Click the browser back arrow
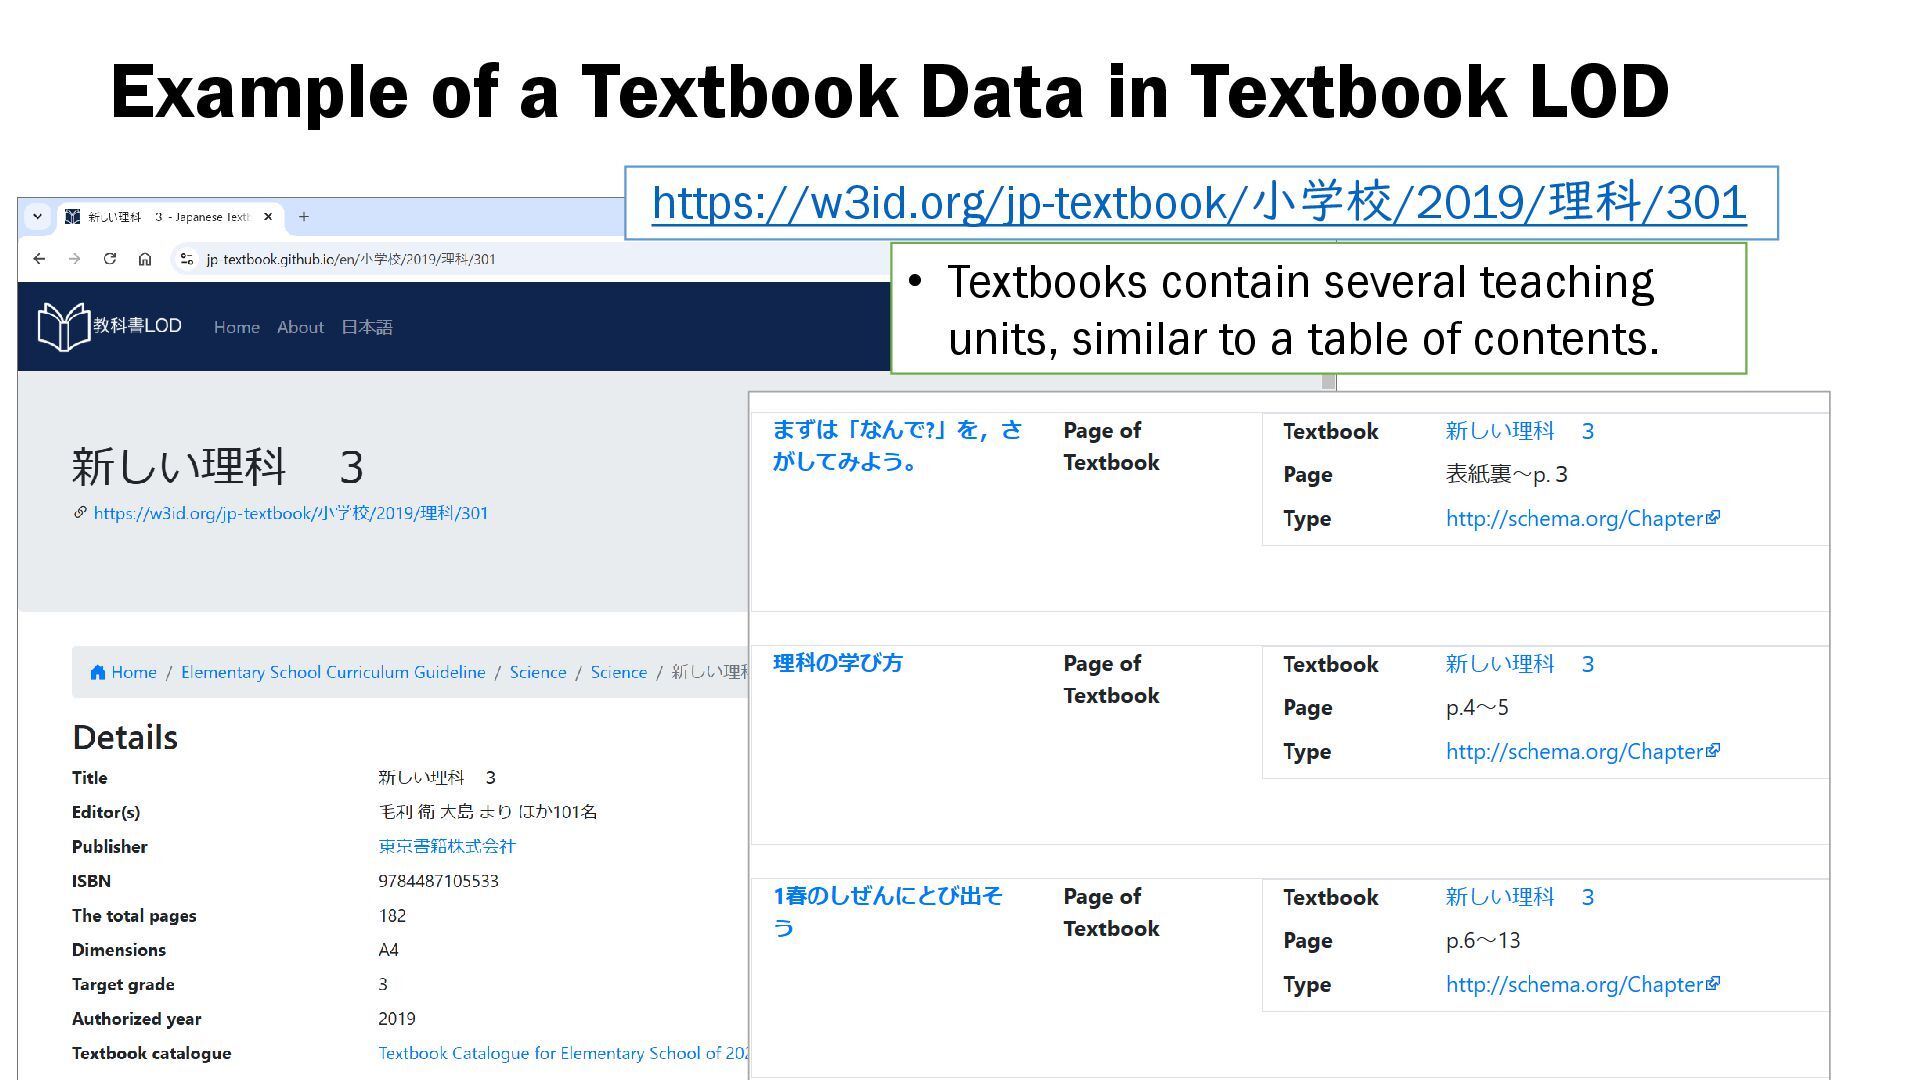Image resolution: width=1920 pixels, height=1080 pixels. [x=39, y=259]
